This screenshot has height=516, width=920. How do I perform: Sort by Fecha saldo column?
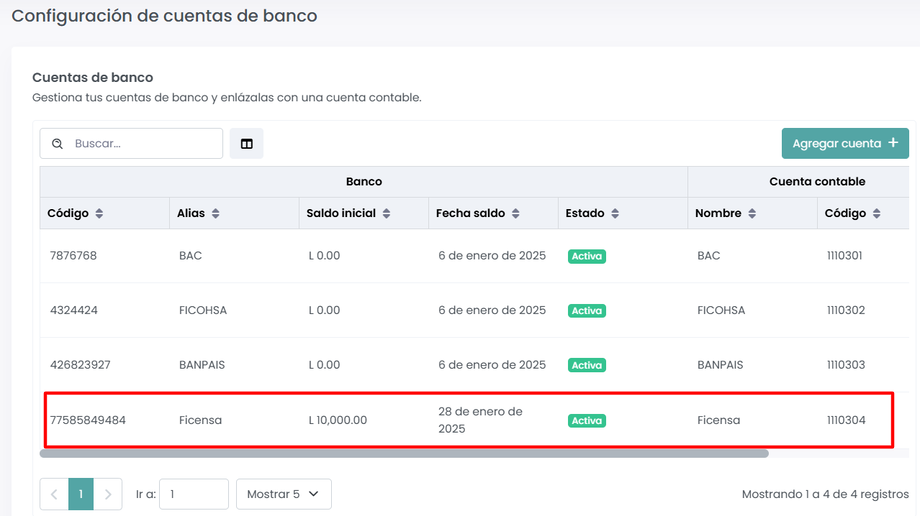coord(516,214)
